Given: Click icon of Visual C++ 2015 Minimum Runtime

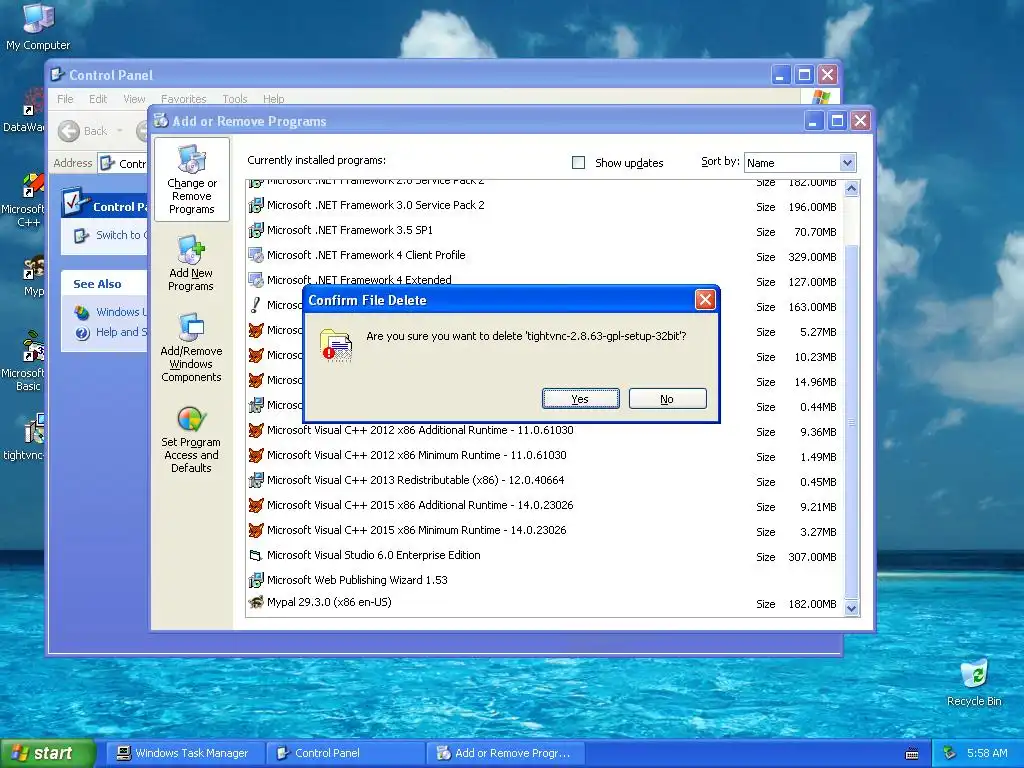Looking at the screenshot, I should (x=256, y=530).
